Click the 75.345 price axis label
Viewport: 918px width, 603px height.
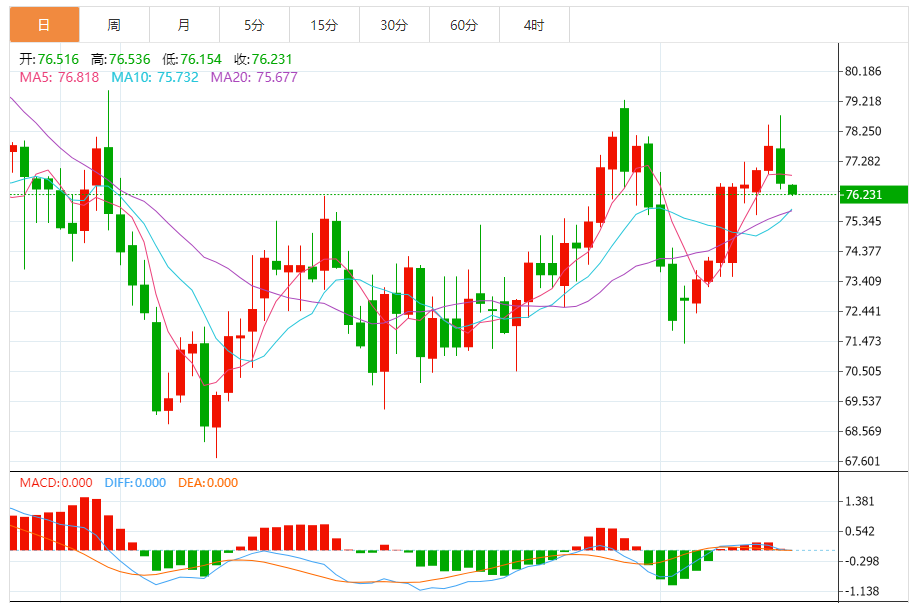coord(863,221)
